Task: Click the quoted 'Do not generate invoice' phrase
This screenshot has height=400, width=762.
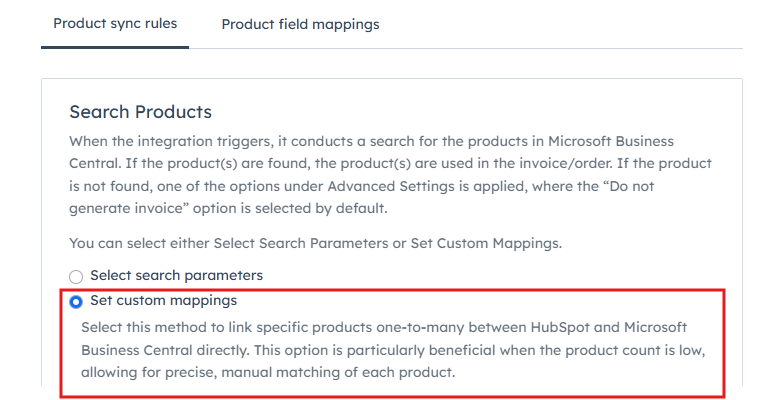Action: pyautogui.click(x=362, y=197)
